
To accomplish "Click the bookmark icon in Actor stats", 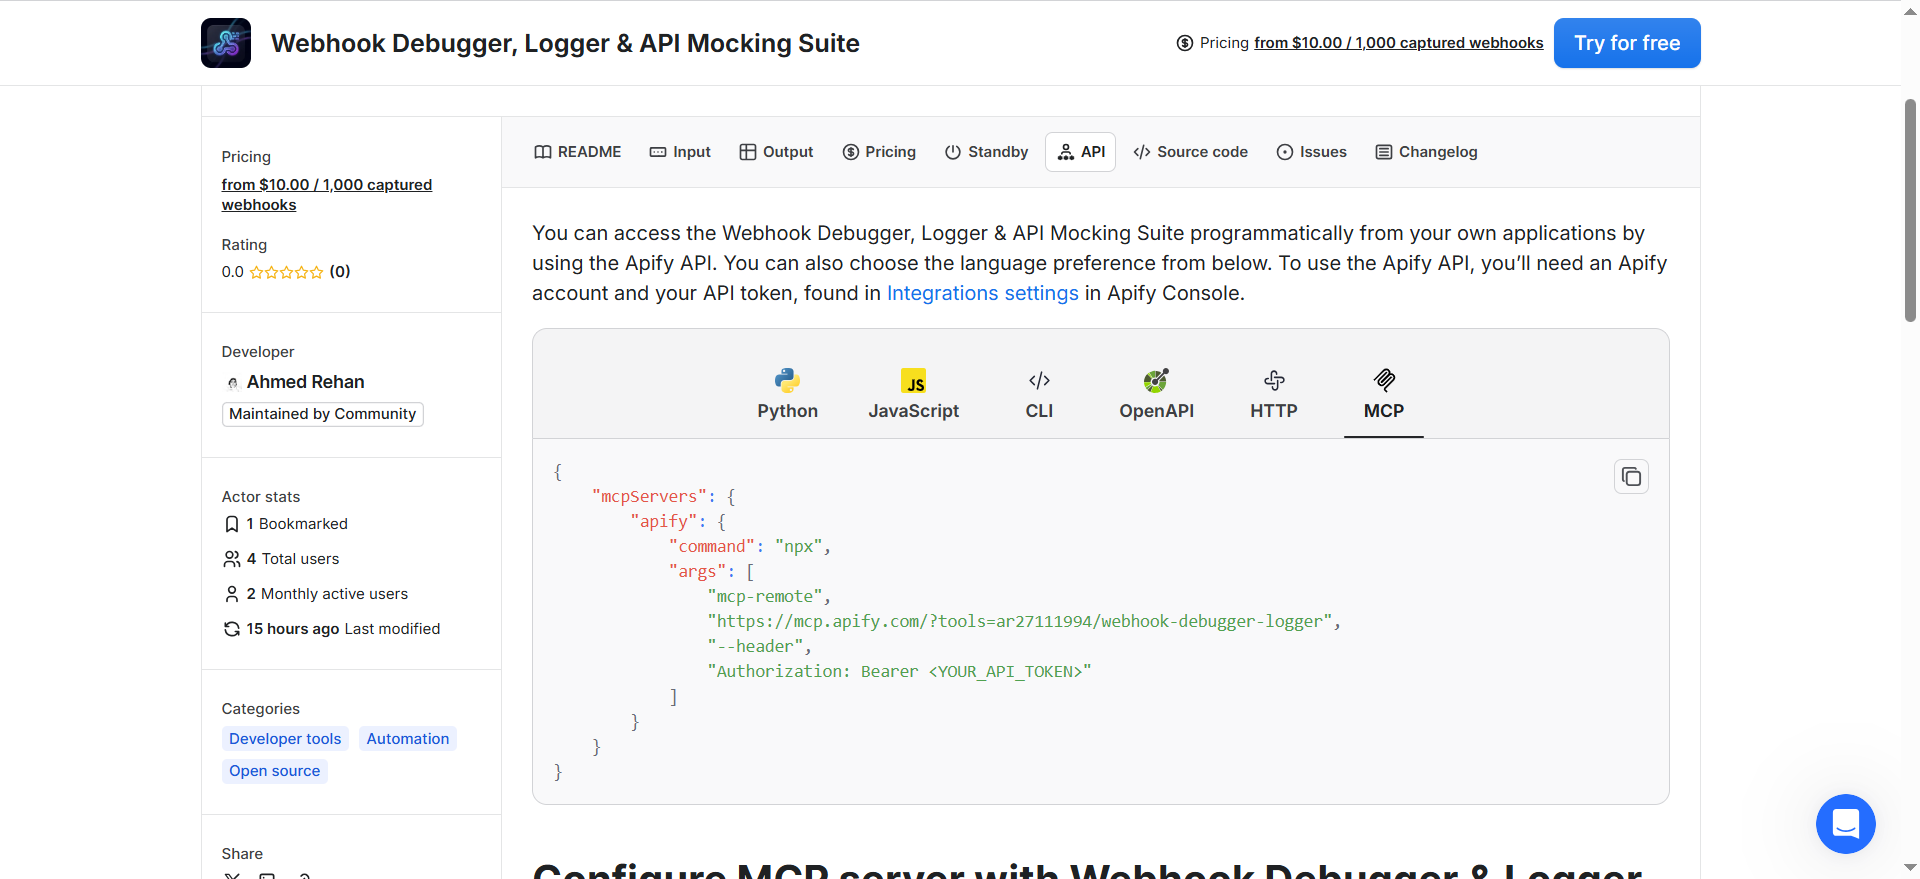I will (232, 524).
